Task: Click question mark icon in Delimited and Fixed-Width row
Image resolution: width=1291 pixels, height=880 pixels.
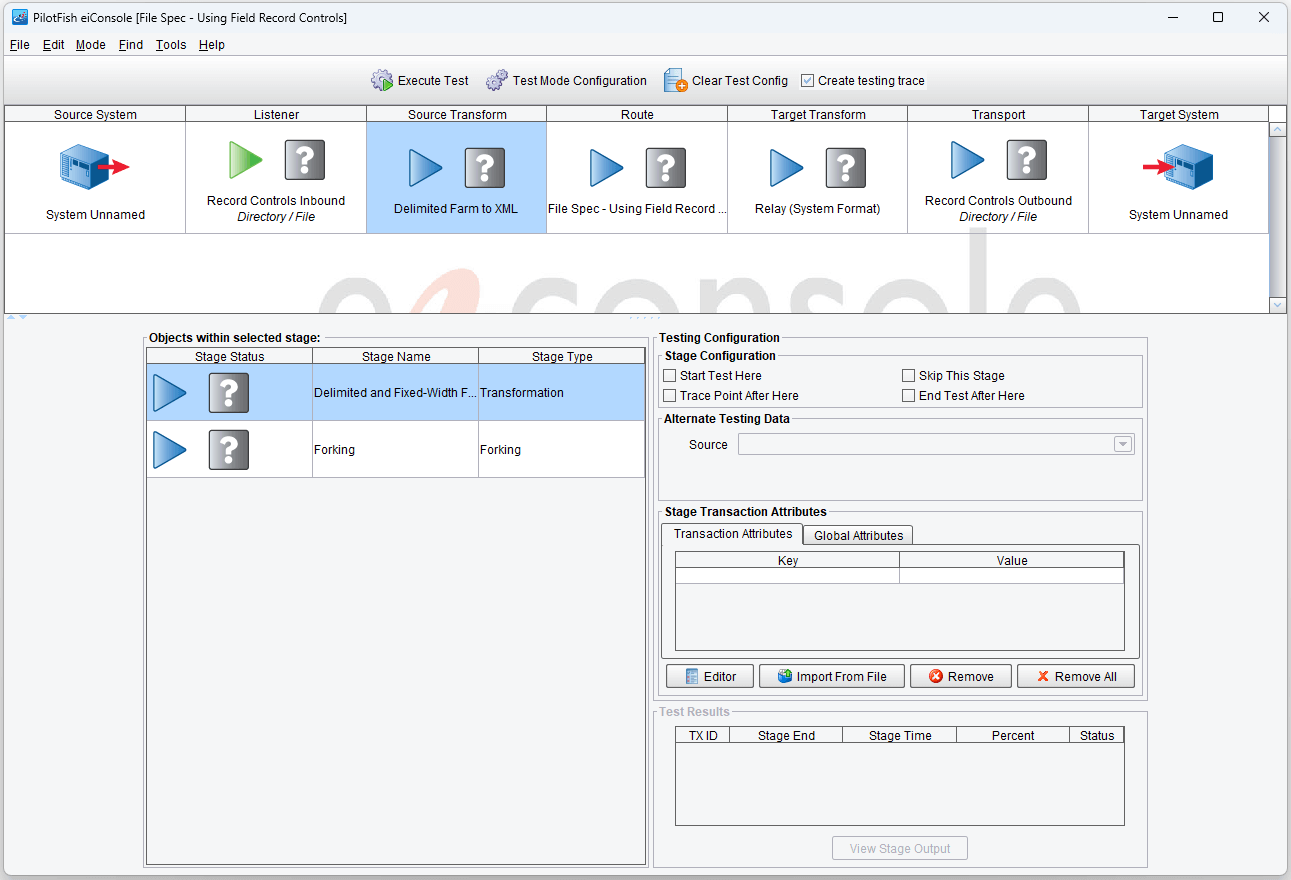Action: coord(229,393)
